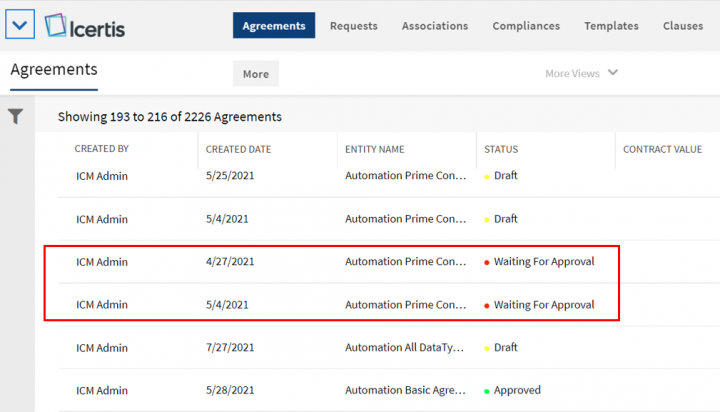Click the Contract Value column header
Viewport: 720px width, 412px height.
pos(662,149)
